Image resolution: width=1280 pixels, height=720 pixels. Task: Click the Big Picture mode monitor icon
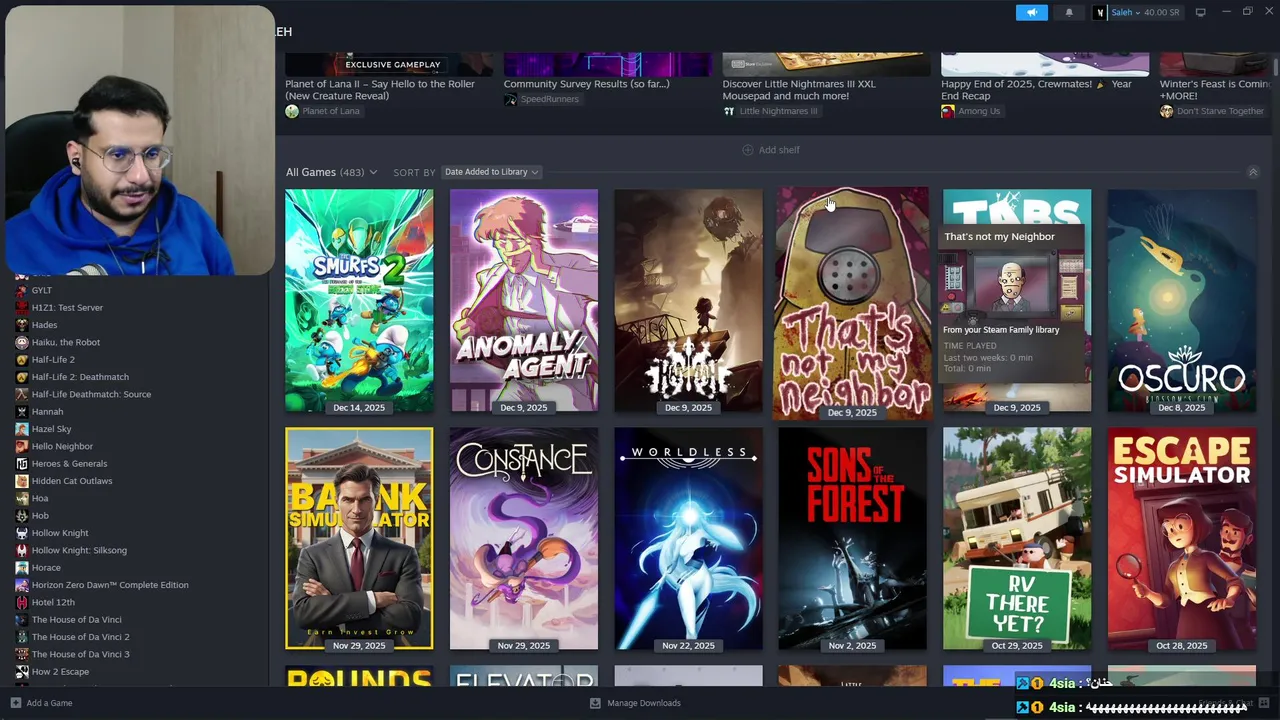click(1200, 12)
